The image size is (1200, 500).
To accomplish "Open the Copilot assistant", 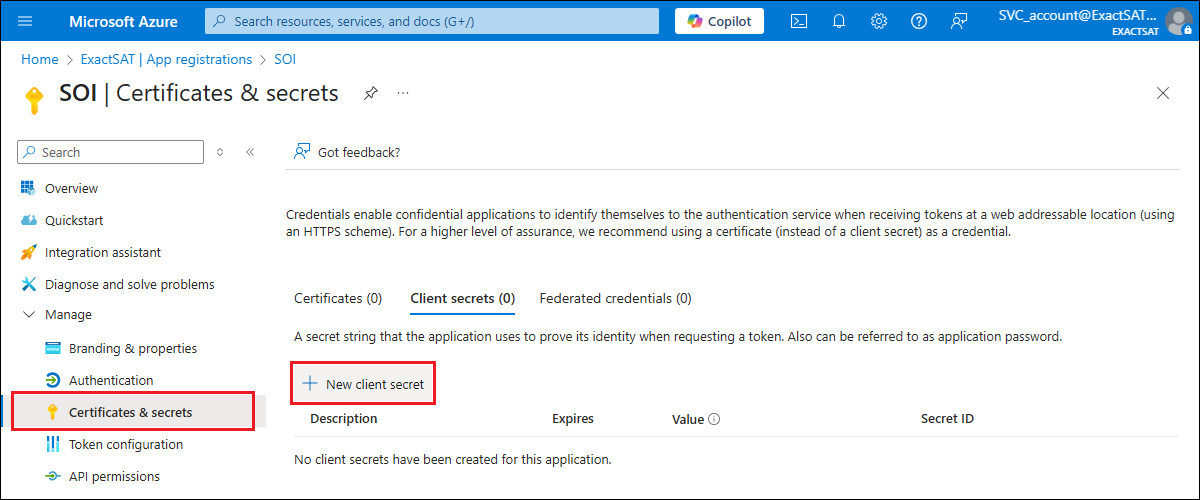I will [x=720, y=21].
